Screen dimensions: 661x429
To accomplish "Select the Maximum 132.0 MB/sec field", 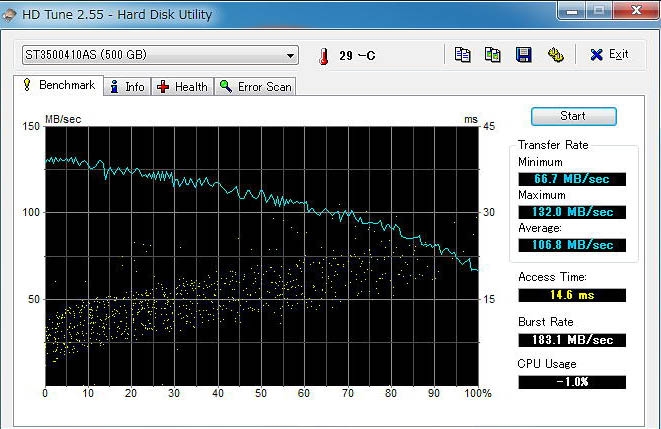I will point(572,212).
